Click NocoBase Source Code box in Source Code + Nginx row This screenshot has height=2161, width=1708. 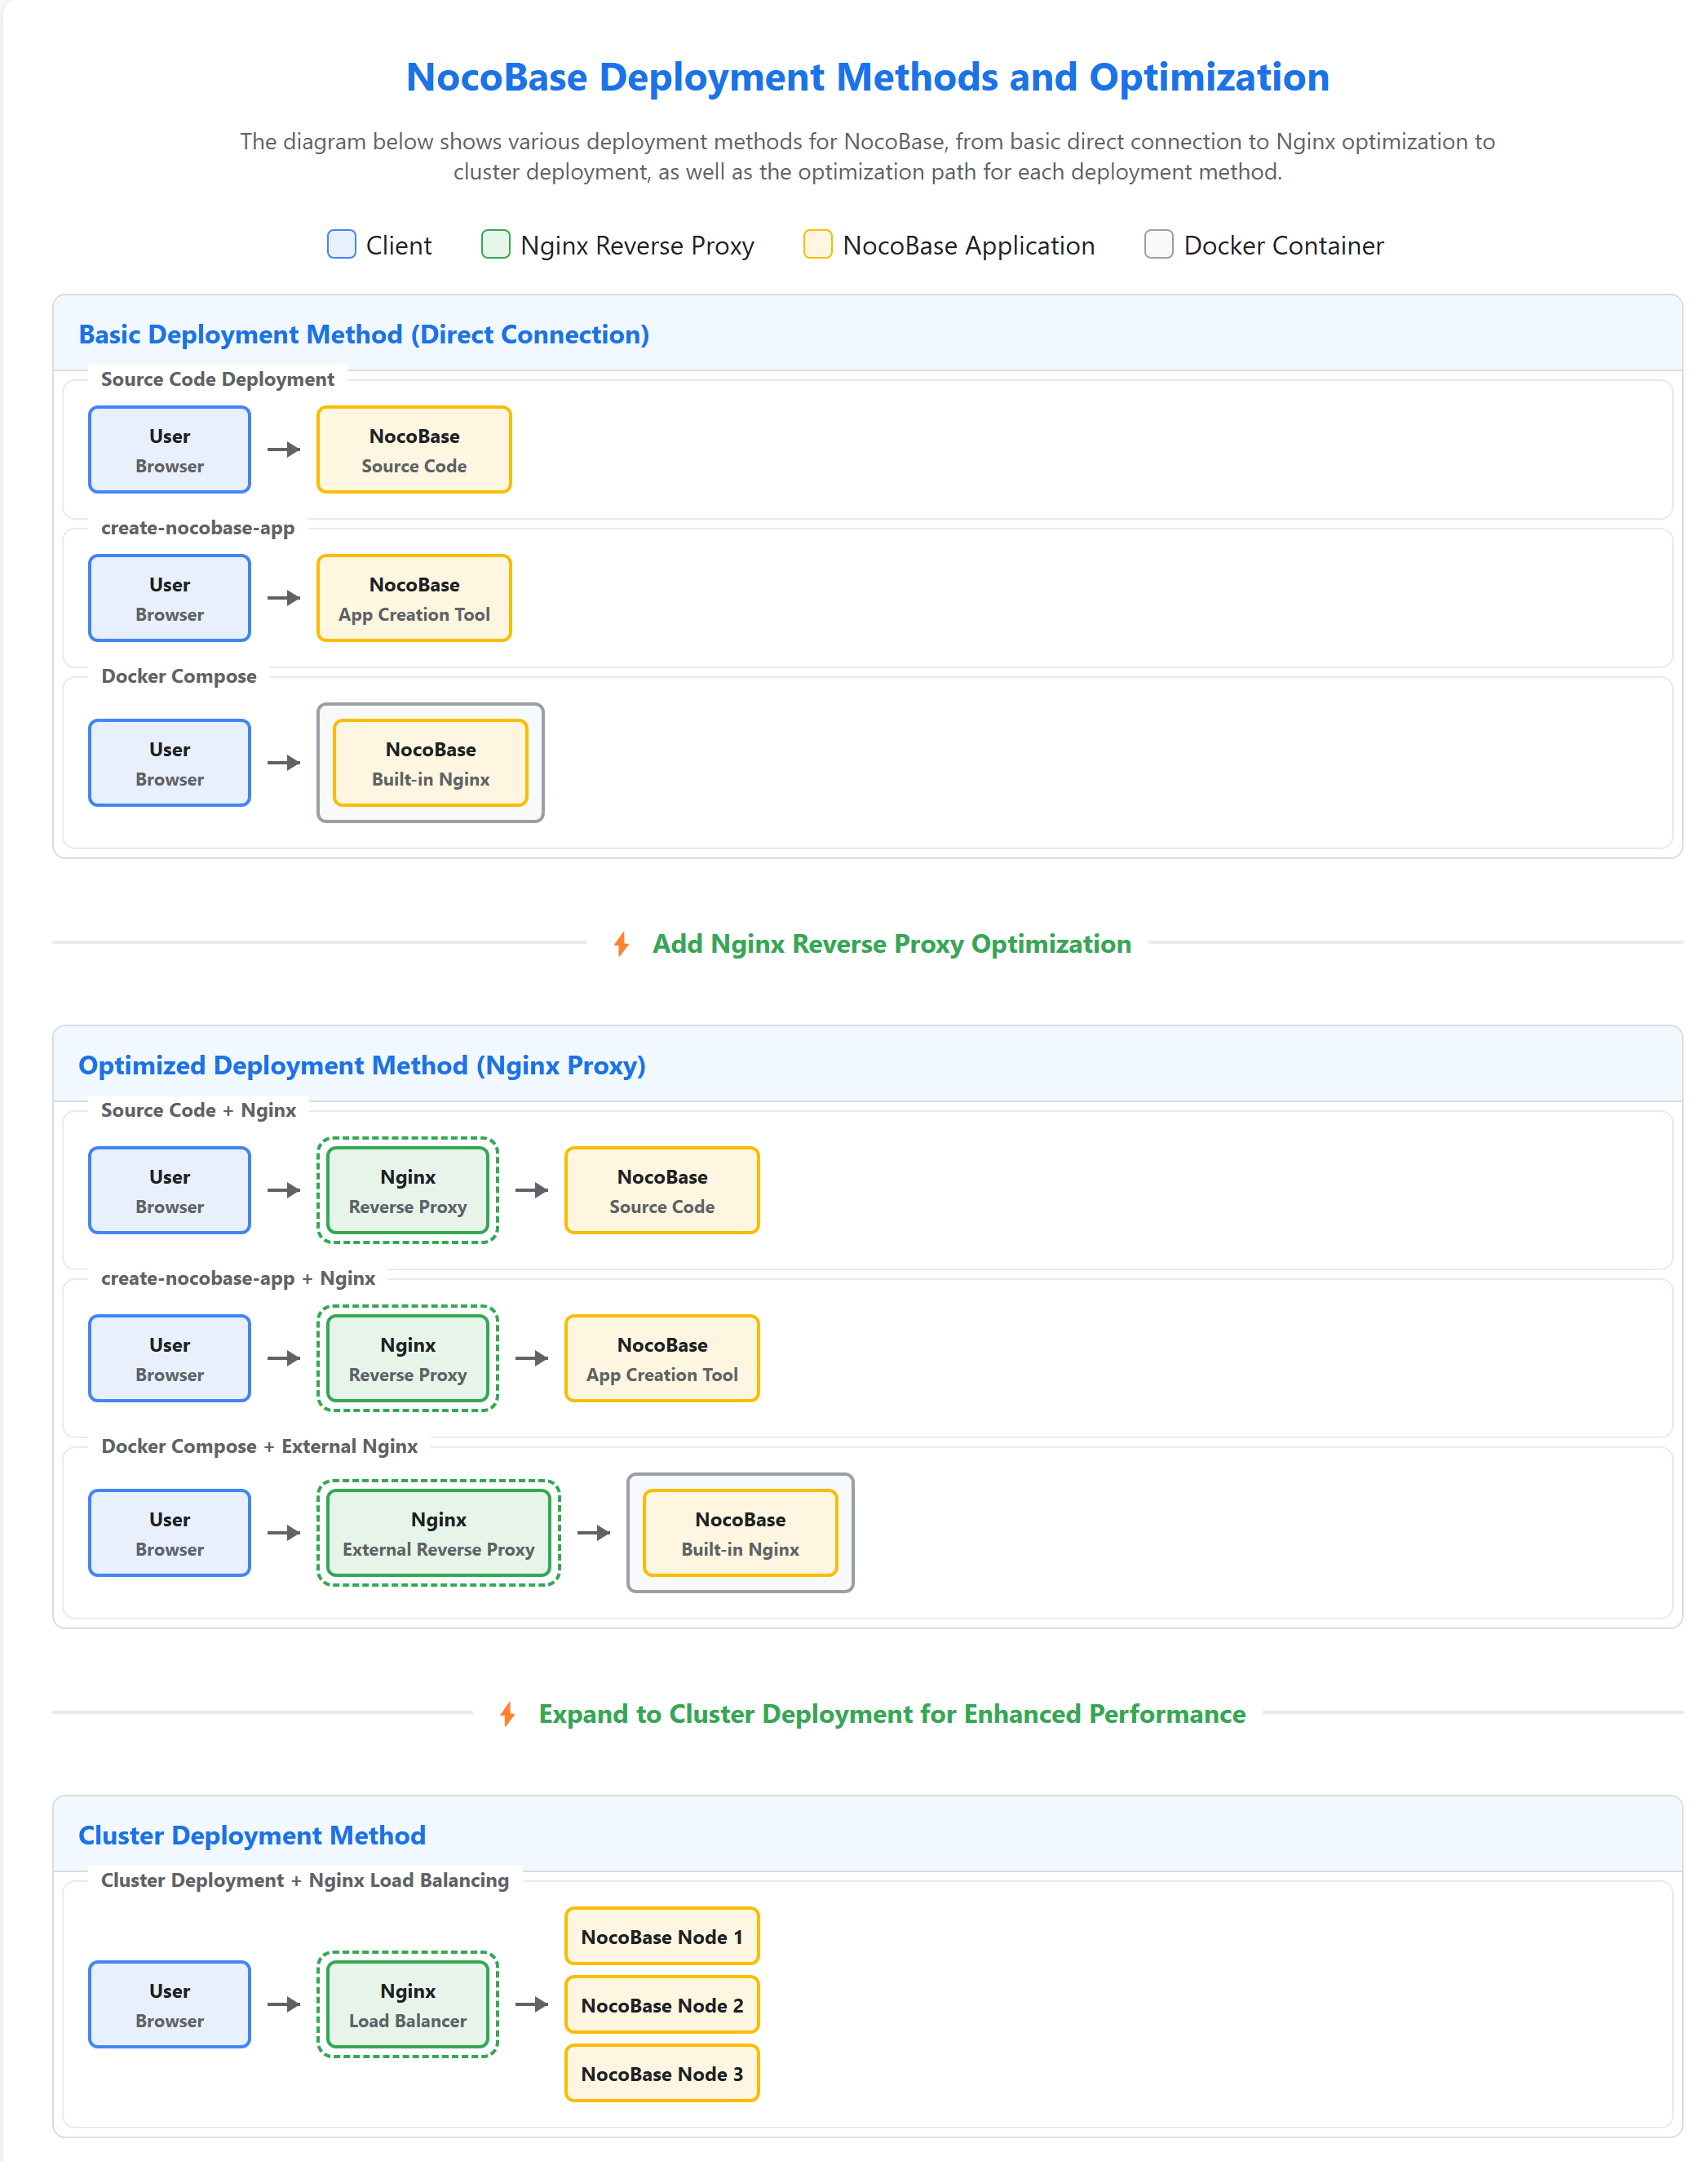(662, 1190)
